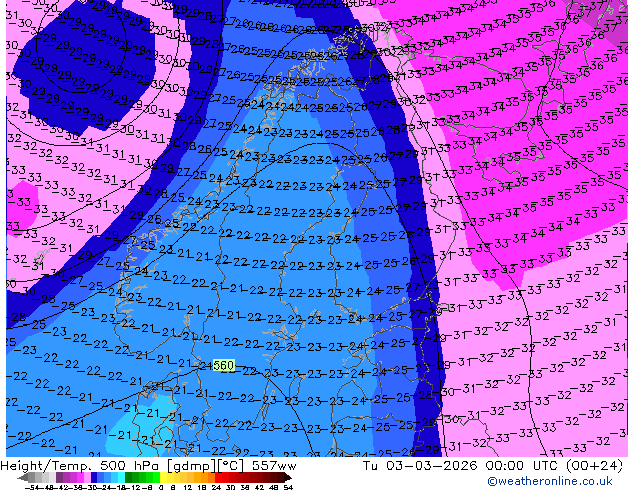Click the 54 label at legend's right end
Screen dimensions: 634x490
tap(288, 487)
